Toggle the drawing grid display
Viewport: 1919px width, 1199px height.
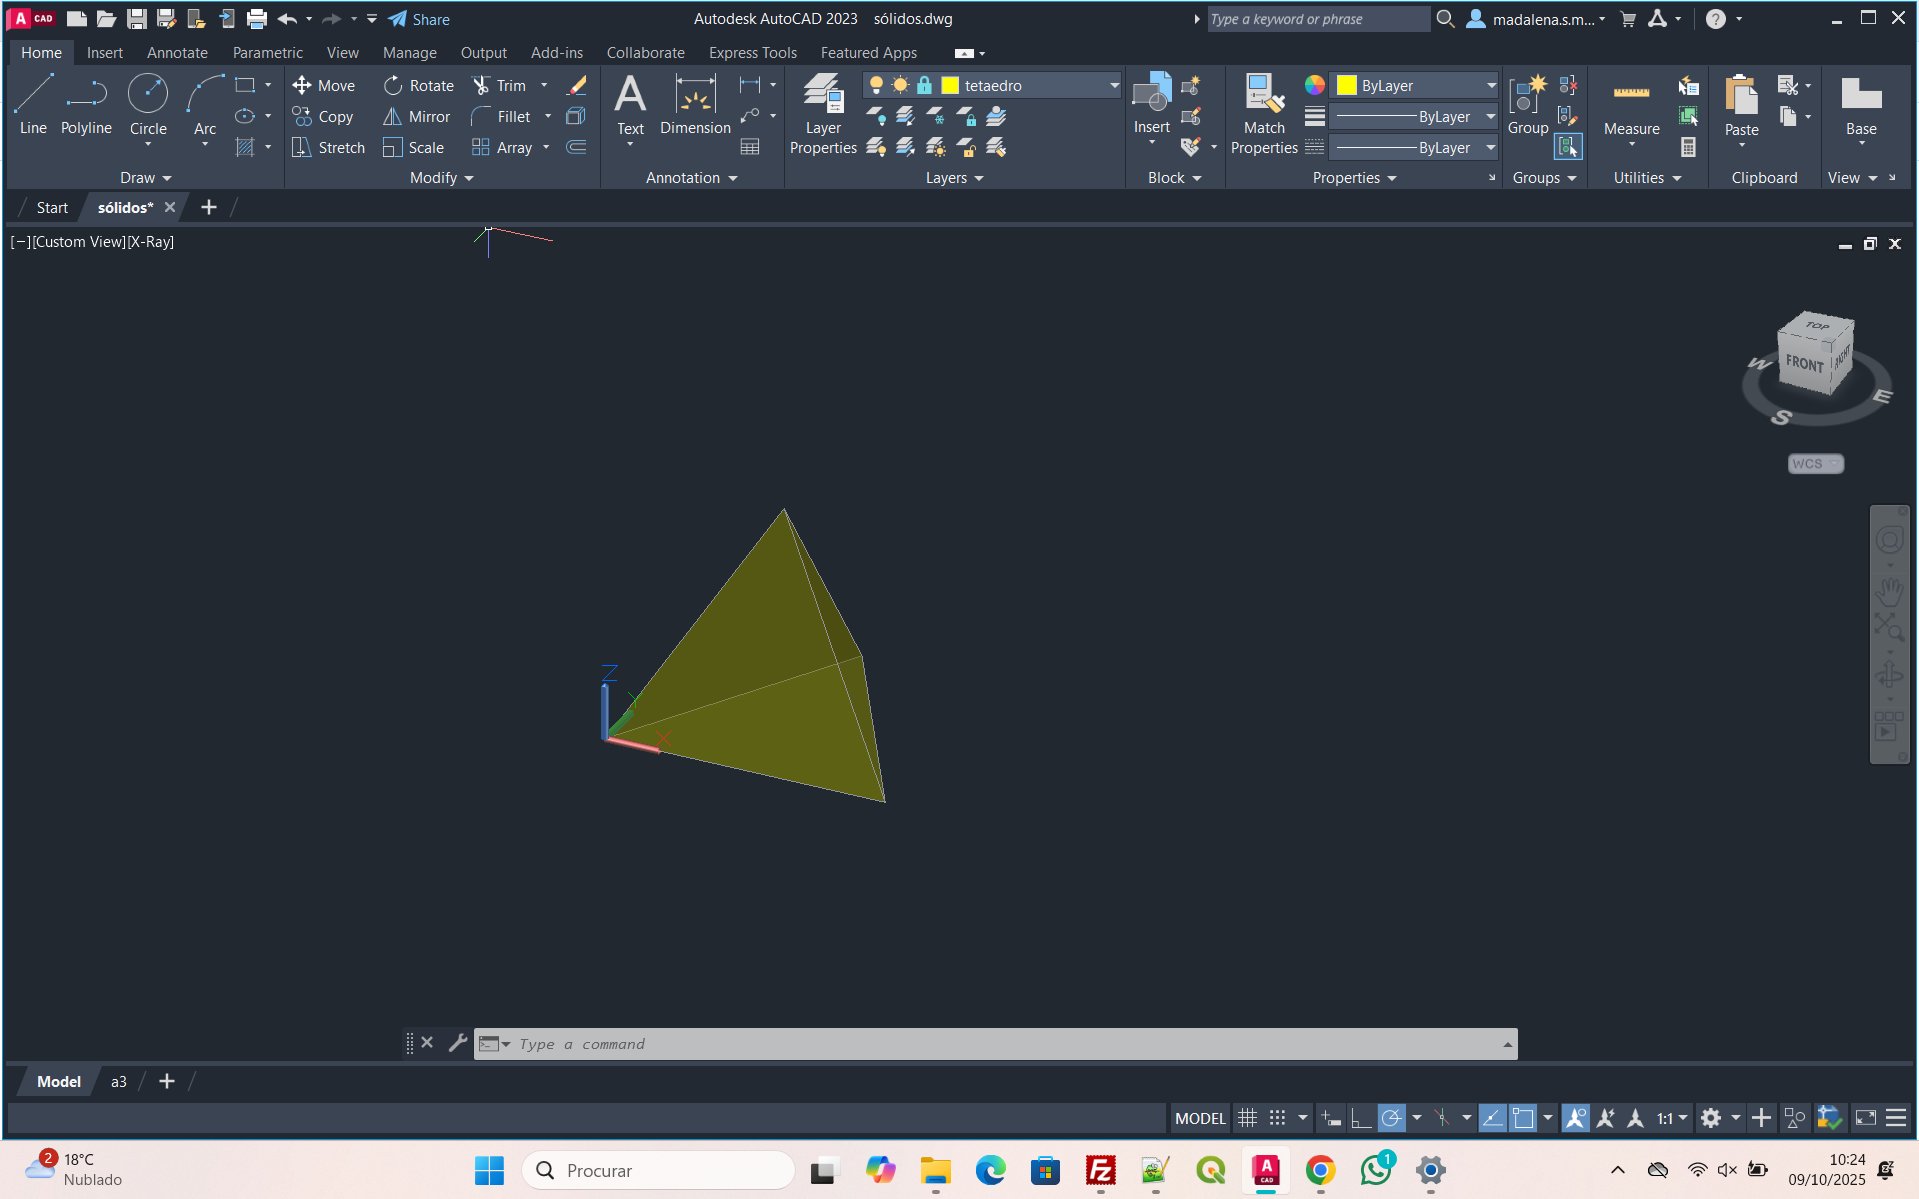[x=1247, y=1118]
